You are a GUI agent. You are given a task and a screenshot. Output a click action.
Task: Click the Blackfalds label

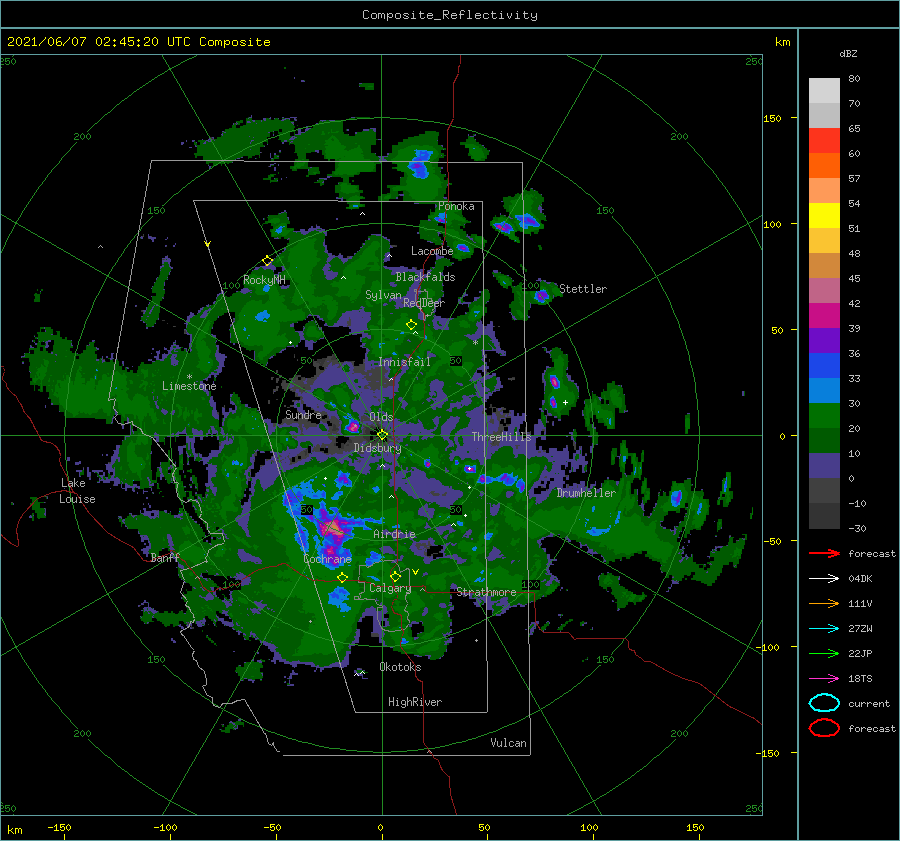(x=425, y=277)
